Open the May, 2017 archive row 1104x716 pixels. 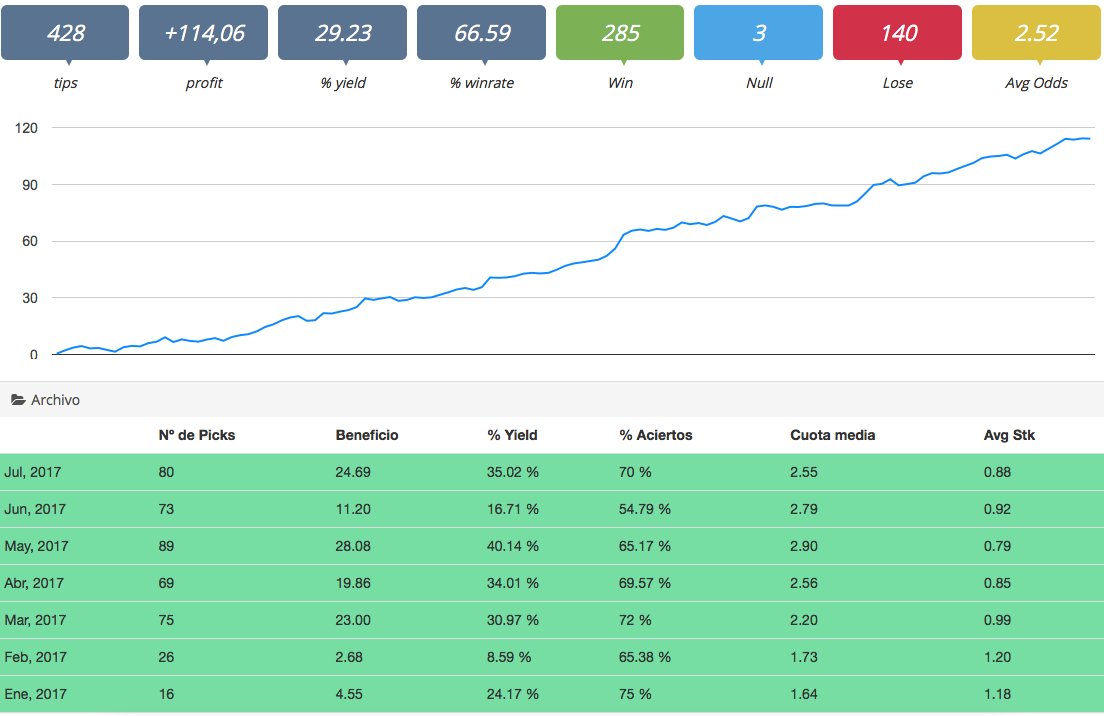[x=552, y=546]
